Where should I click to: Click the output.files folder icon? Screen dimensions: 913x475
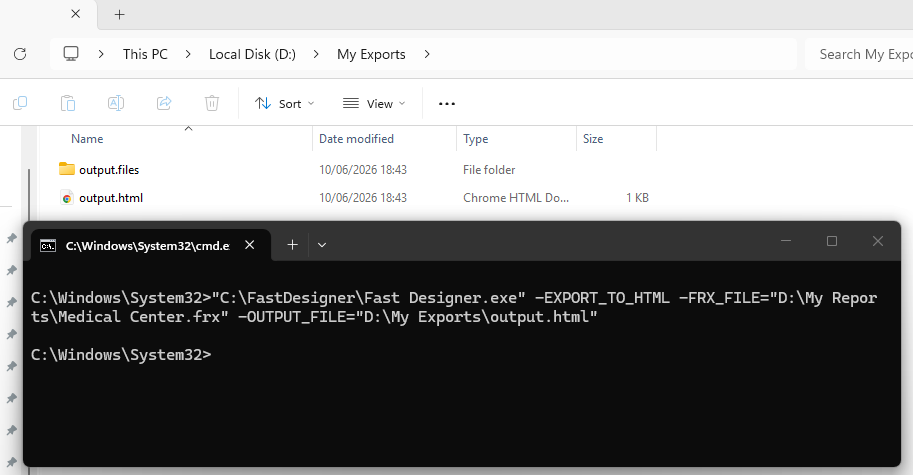pyautogui.click(x=67, y=169)
